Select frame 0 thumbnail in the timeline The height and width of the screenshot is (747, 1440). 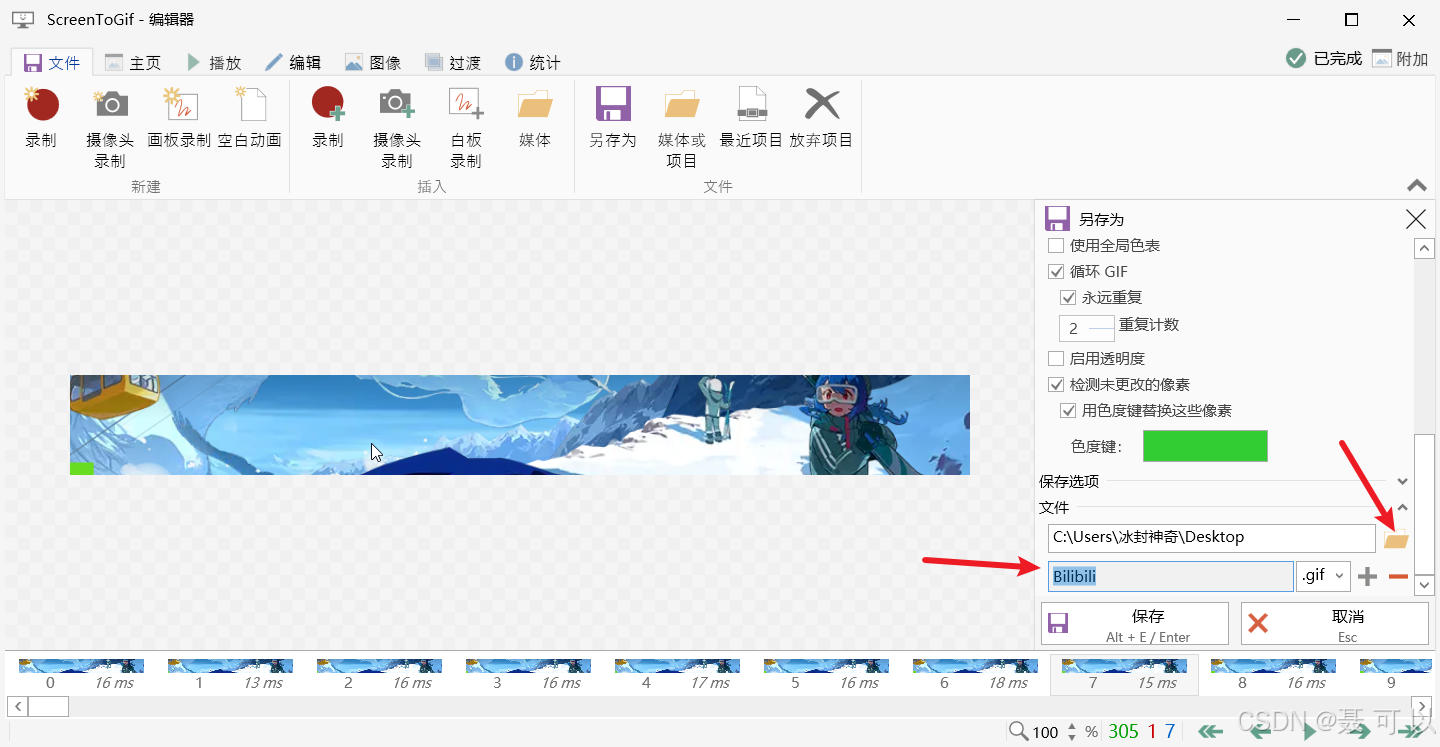(x=81, y=674)
